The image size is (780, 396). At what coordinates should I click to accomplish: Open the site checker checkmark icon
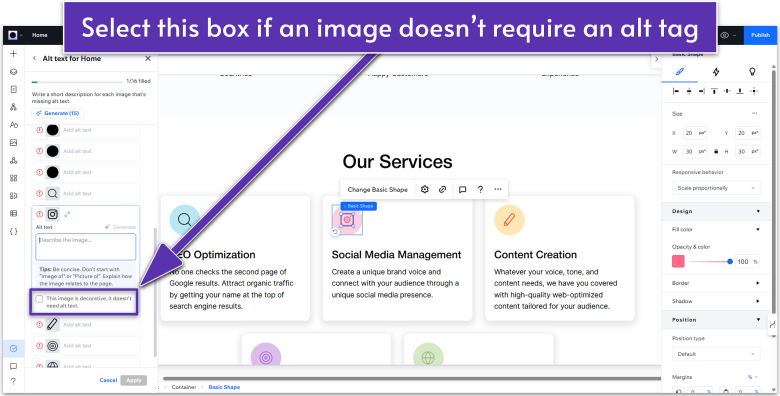pyautogui.click(x=13, y=349)
